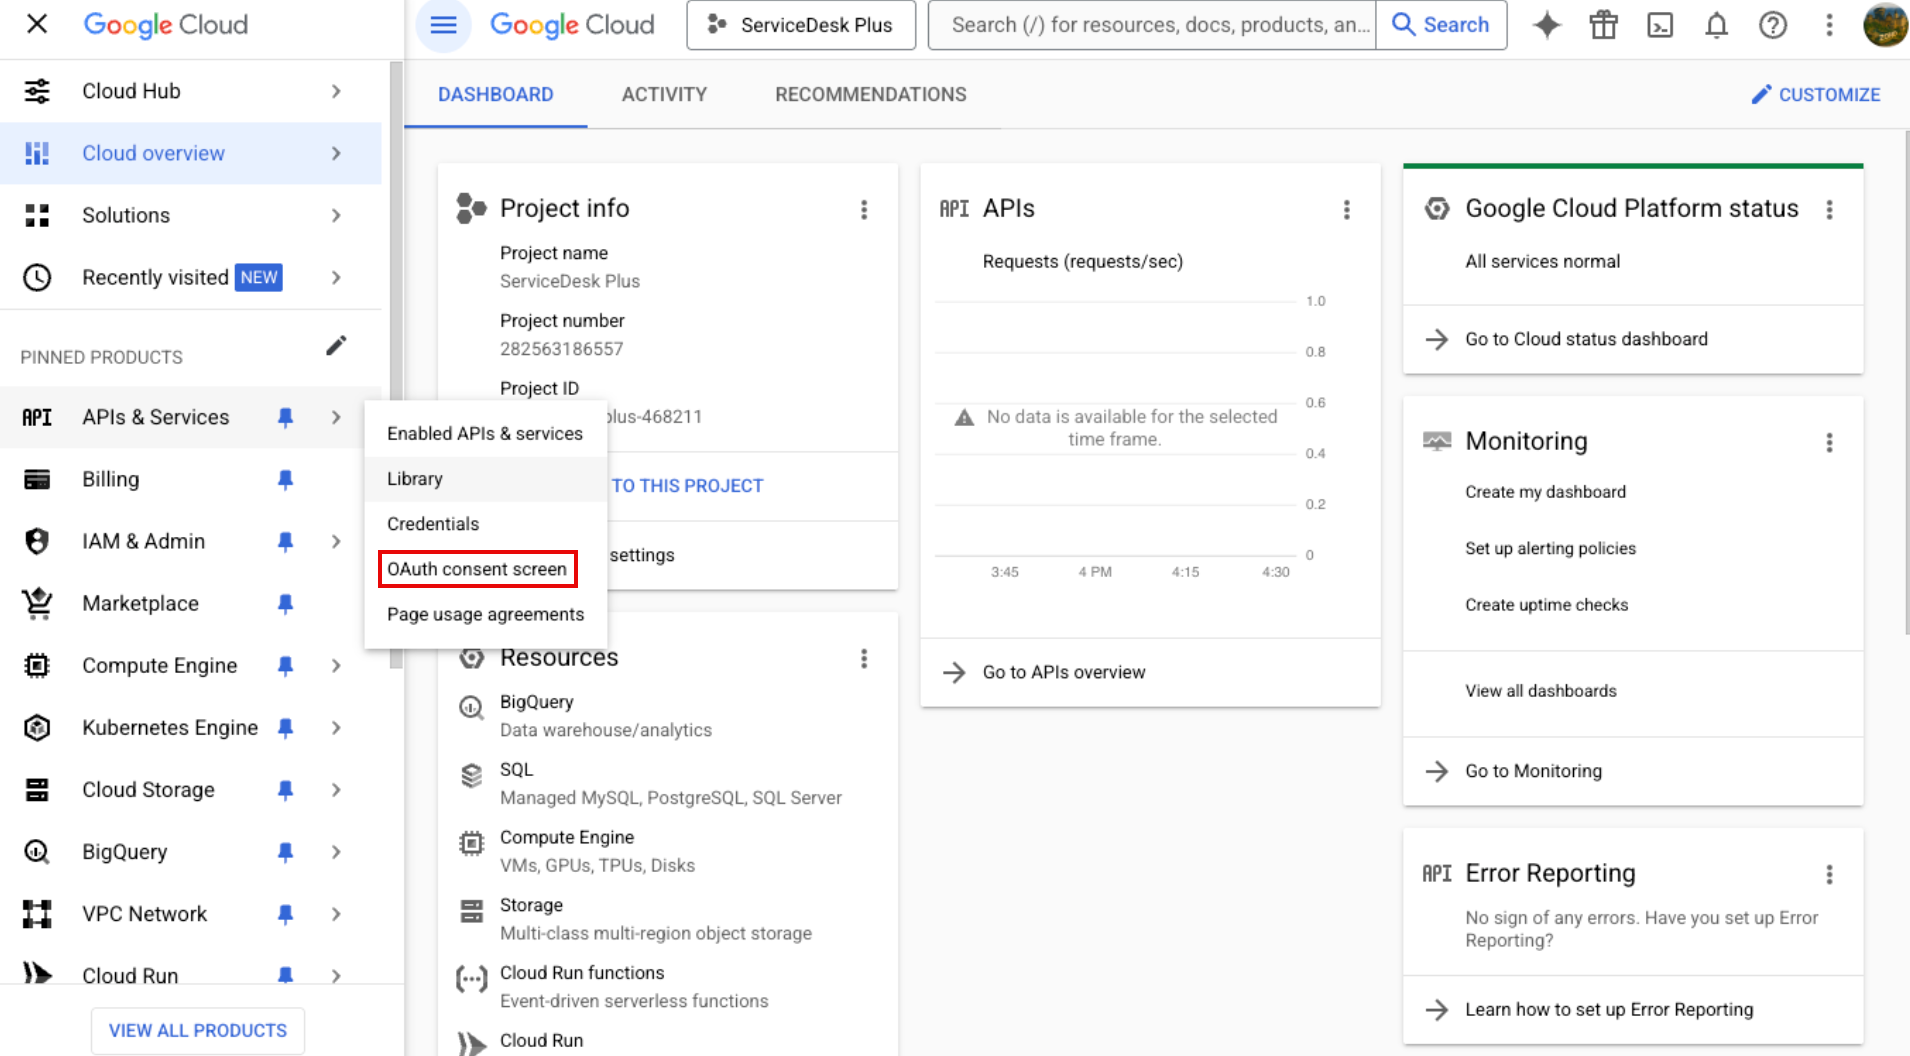This screenshot has width=1910, height=1056.
Task: Unpin Marketplace from pinned products
Action: (x=285, y=604)
